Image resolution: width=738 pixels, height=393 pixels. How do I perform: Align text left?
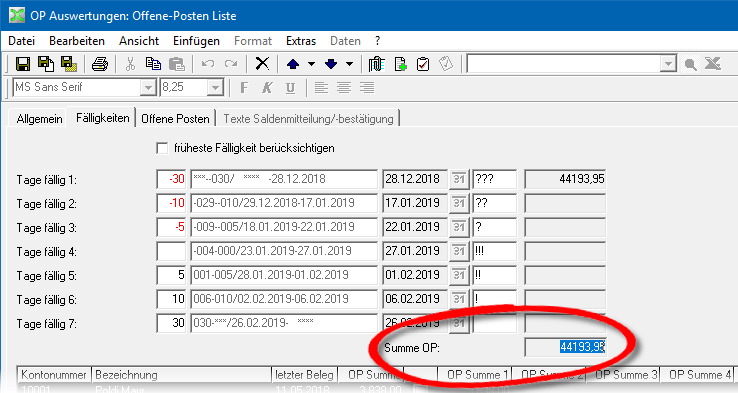click(x=321, y=88)
